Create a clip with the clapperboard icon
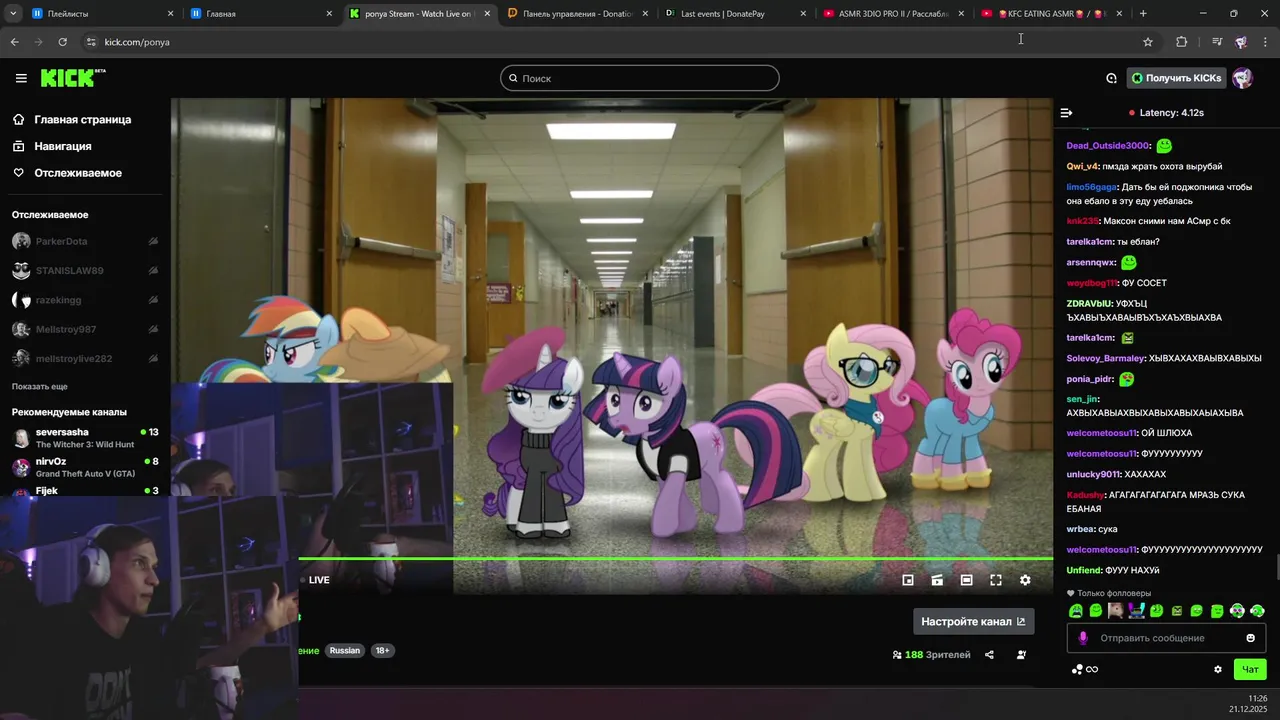The width and height of the screenshot is (1280, 720). click(x=937, y=580)
